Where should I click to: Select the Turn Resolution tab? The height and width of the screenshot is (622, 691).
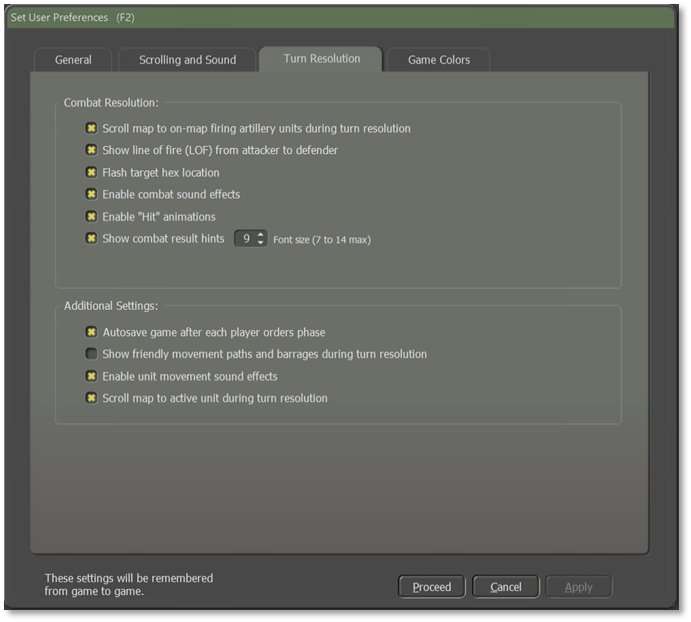click(321, 59)
